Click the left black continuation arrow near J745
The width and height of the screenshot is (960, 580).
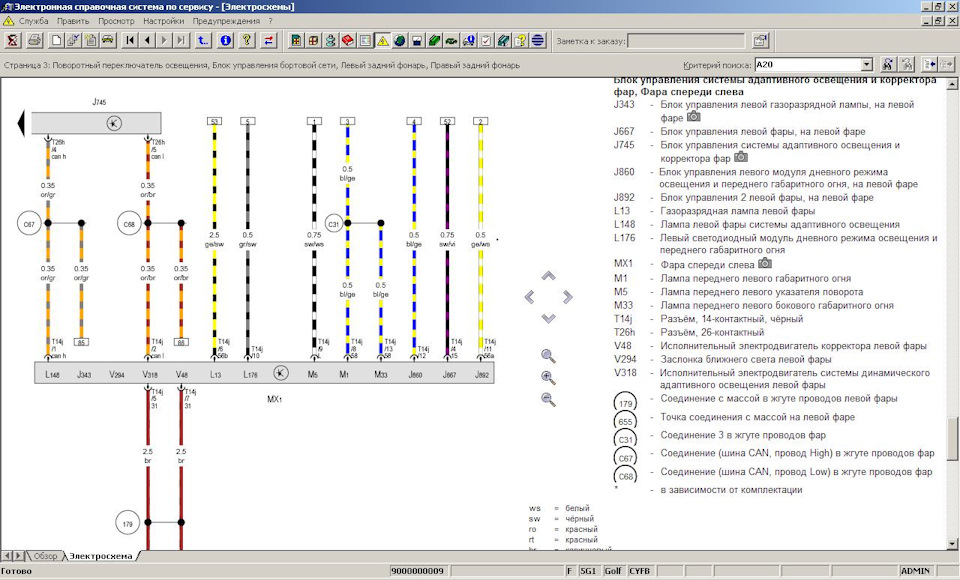click(x=21, y=122)
